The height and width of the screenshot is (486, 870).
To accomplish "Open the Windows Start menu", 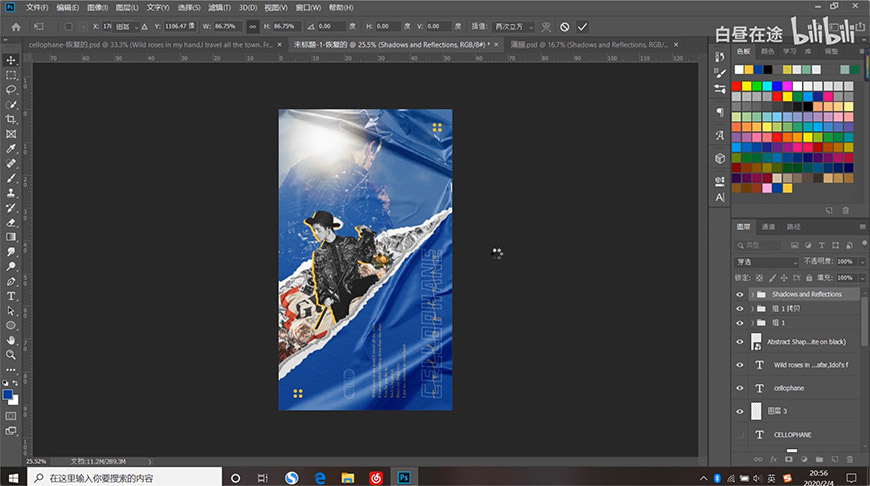I will (13, 478).
